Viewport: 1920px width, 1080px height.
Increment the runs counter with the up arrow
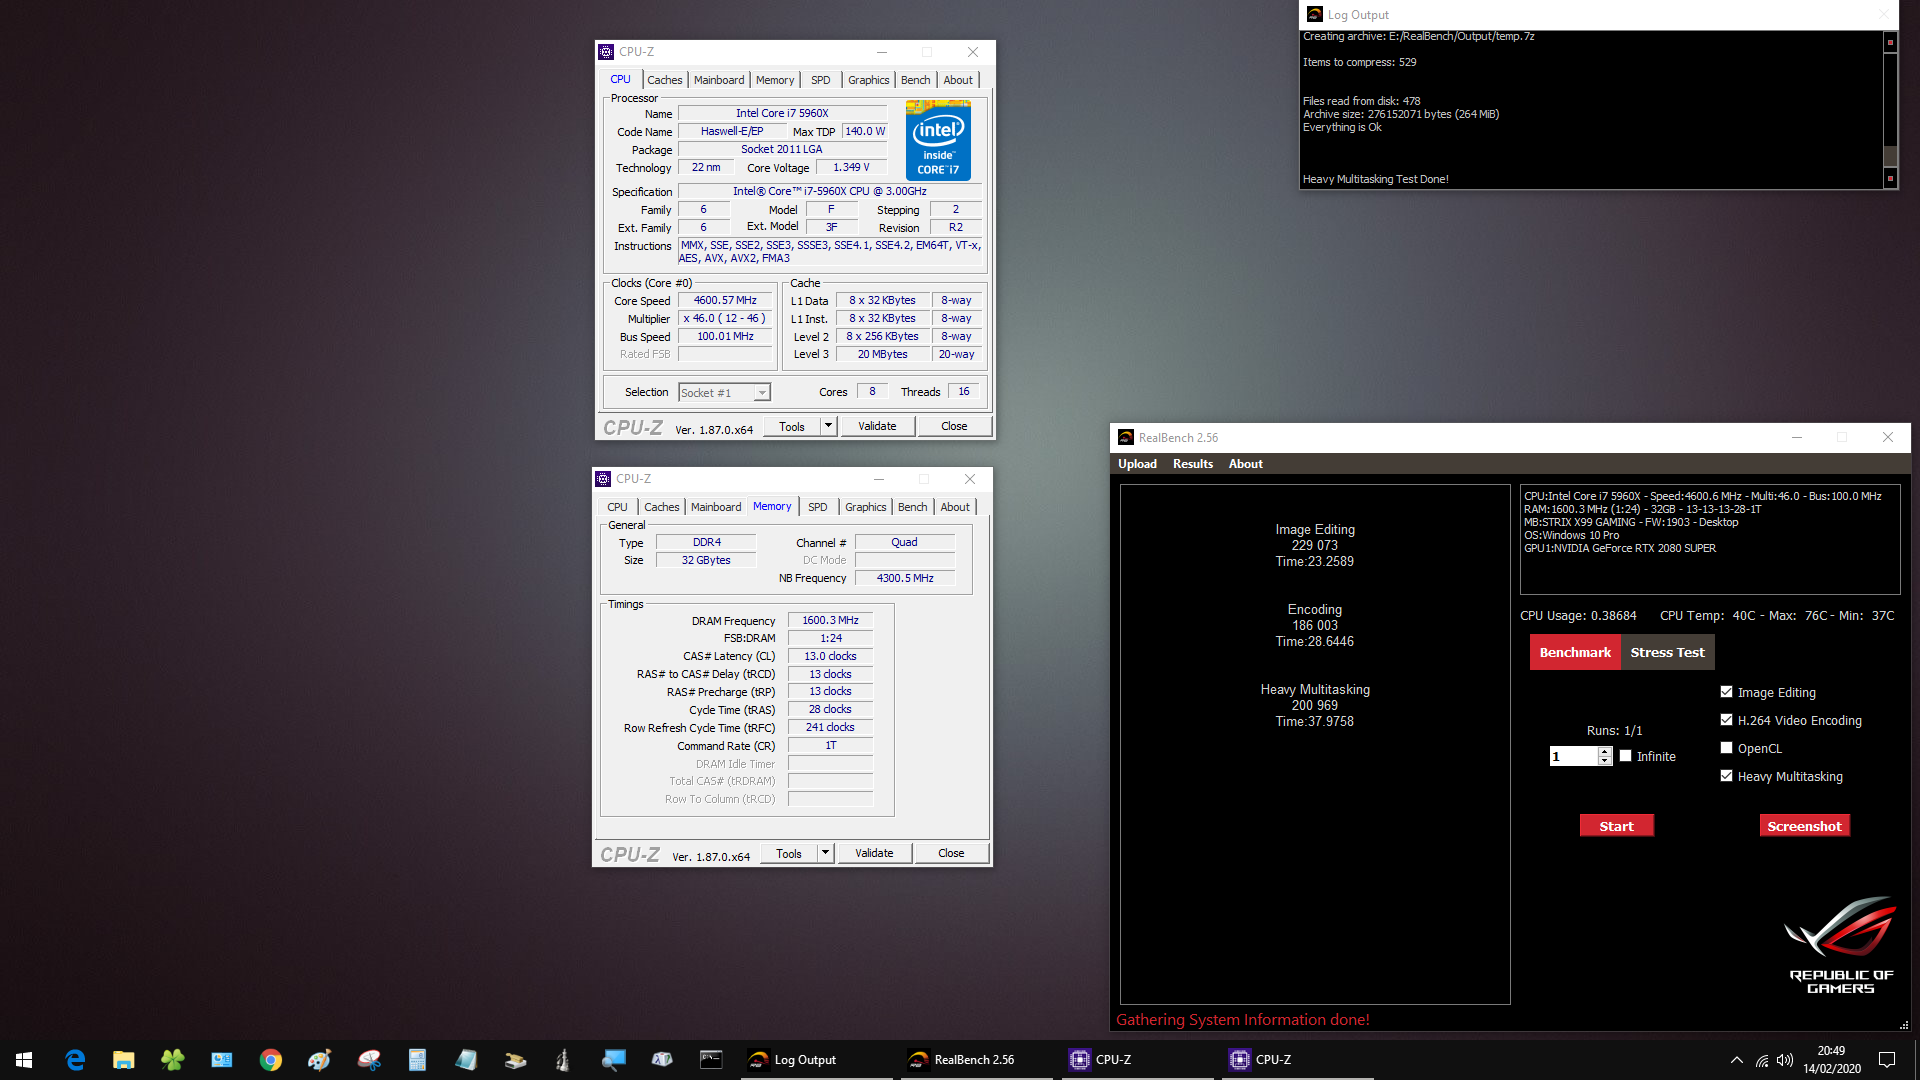pos(1605,752)
